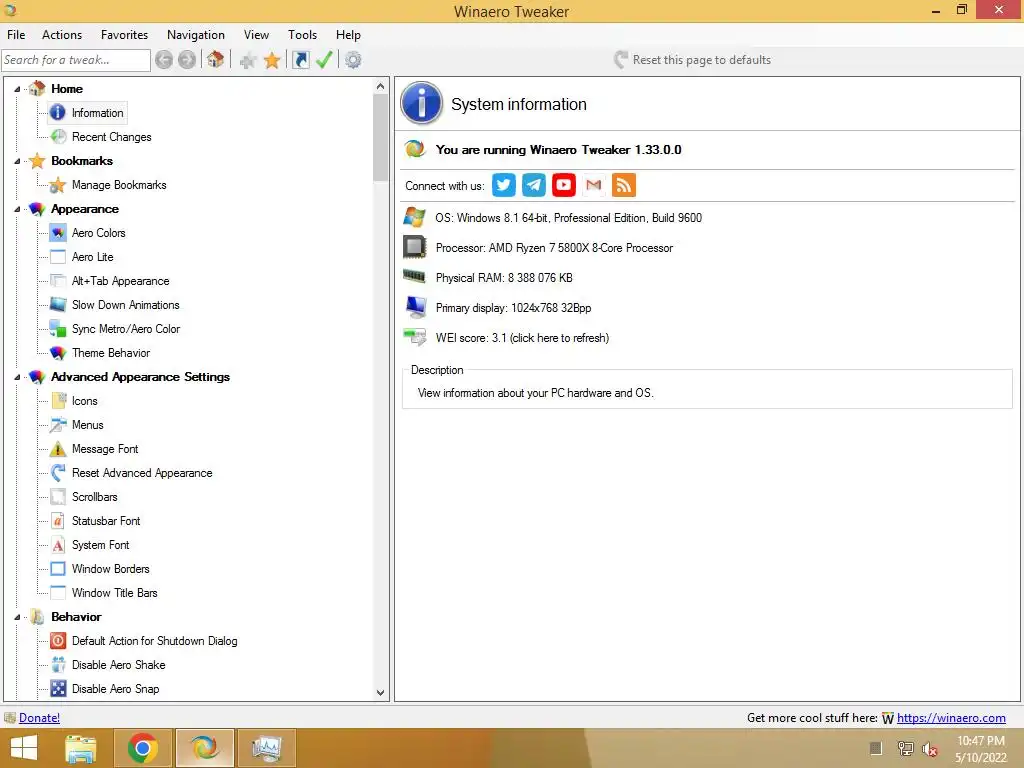1024x768 pixels.
Task: Collapse the Advanced Appearance Settings node
Action: pos(17,377)
